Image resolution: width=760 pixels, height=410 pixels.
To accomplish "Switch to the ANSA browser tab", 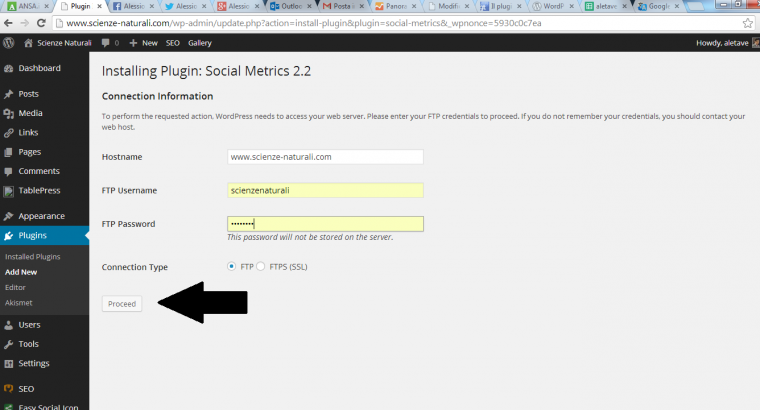I will [x=27, y=6].
